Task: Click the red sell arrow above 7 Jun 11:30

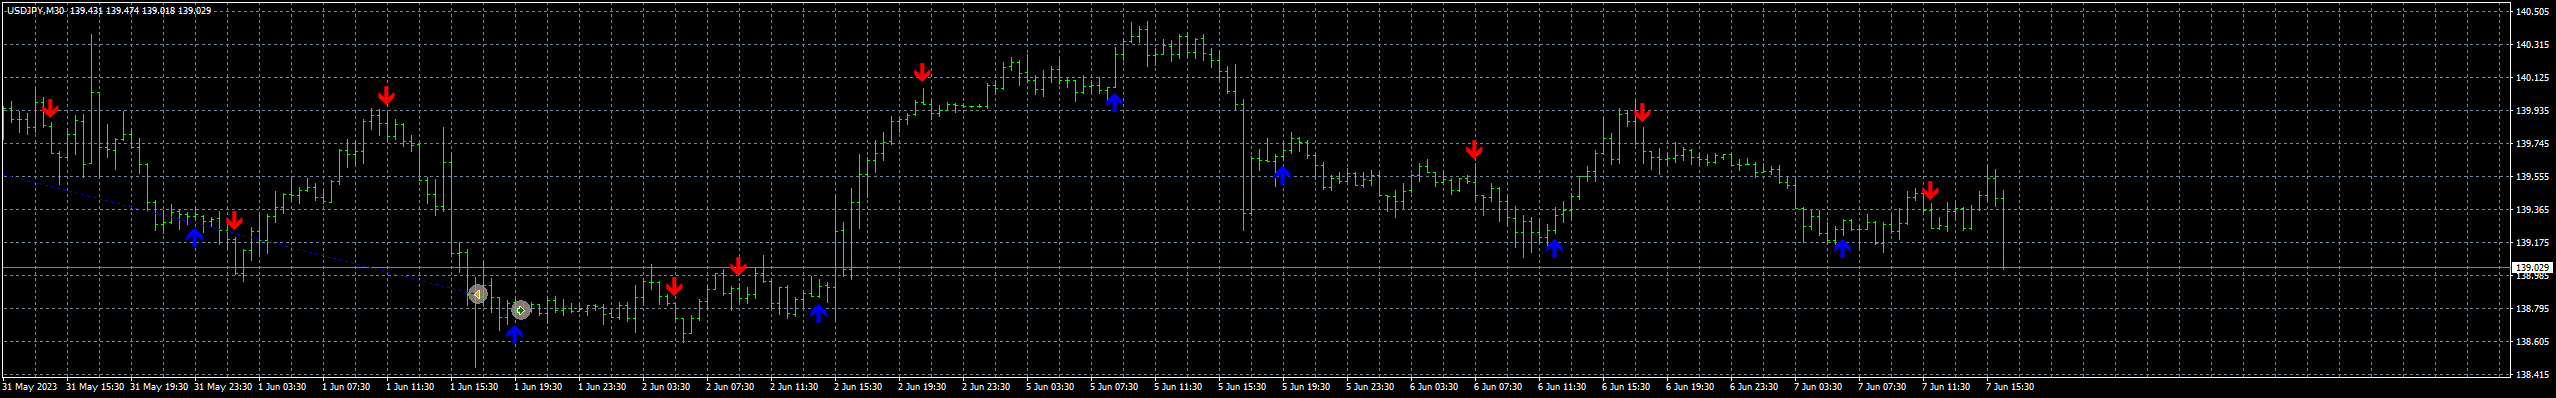Action: point(1930,190)
